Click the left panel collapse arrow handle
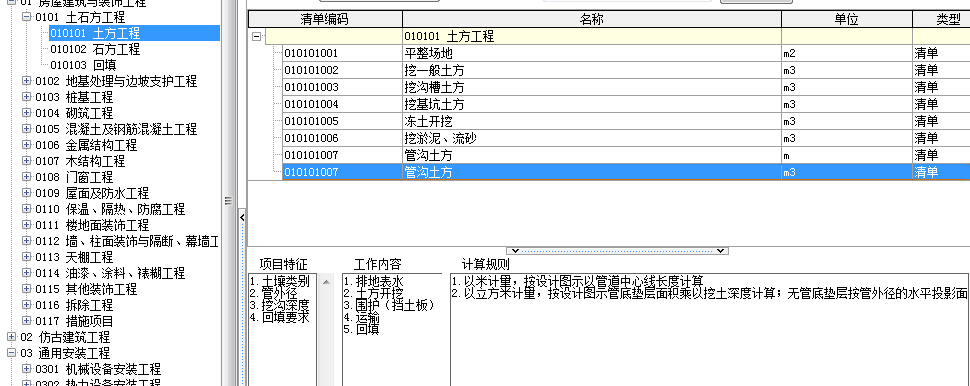 pos(242,217)
